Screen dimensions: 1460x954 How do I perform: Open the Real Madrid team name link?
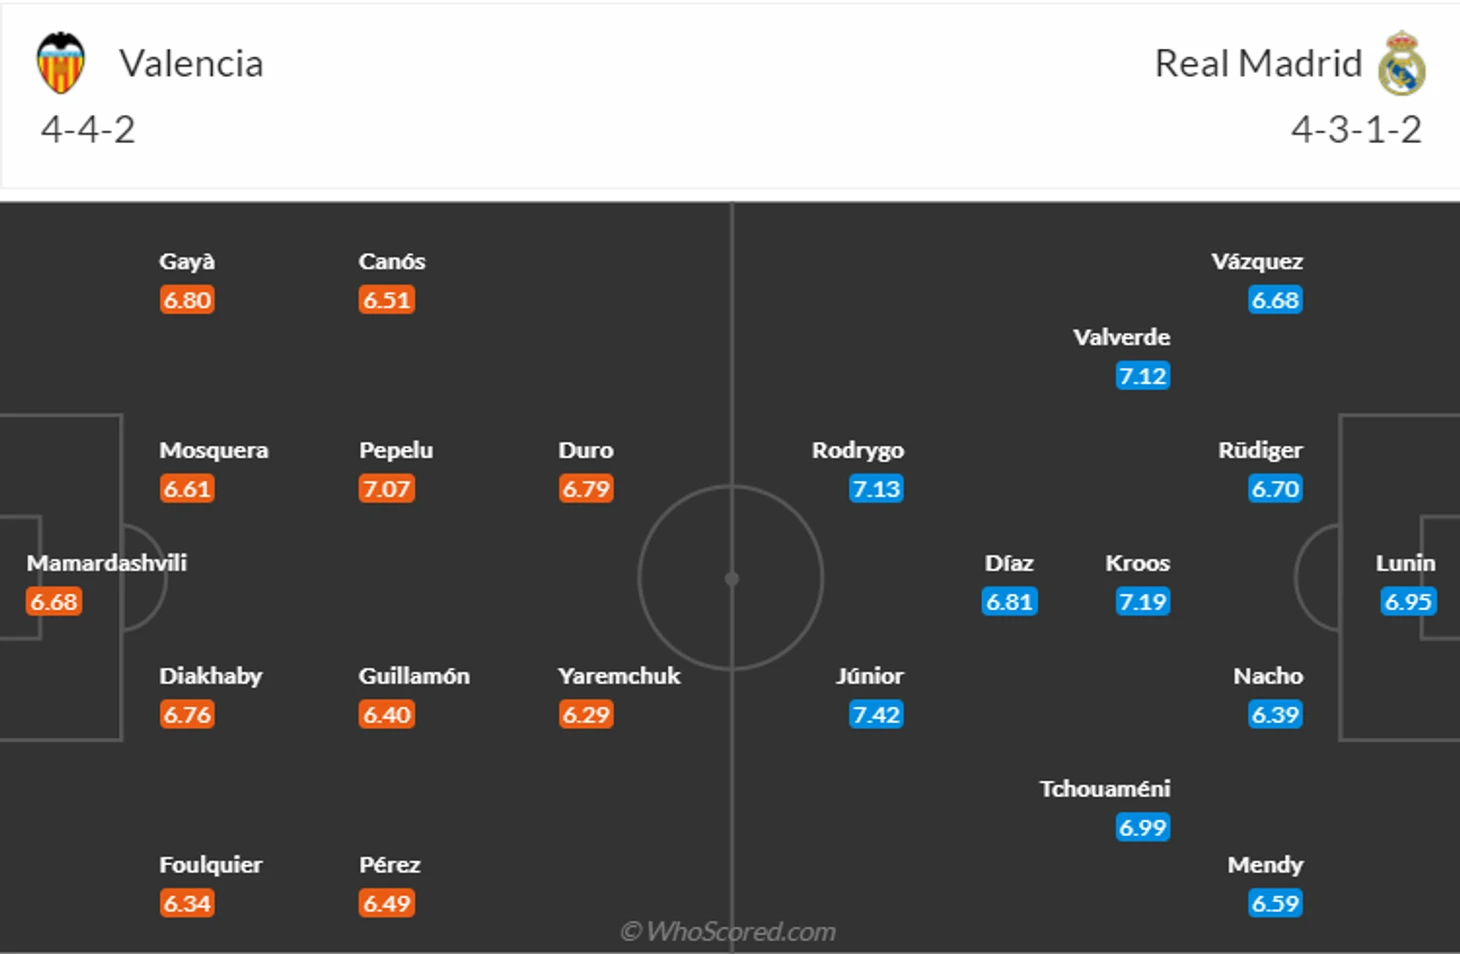pyautogui.click(x=1257, y=64)
